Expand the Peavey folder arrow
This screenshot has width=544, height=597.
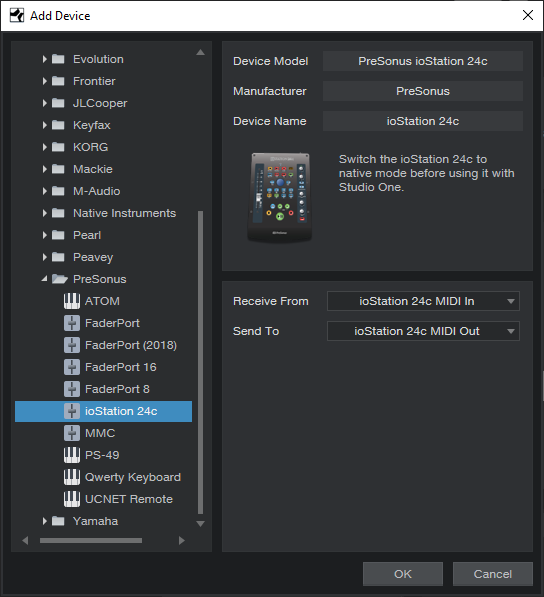[45, 257]
